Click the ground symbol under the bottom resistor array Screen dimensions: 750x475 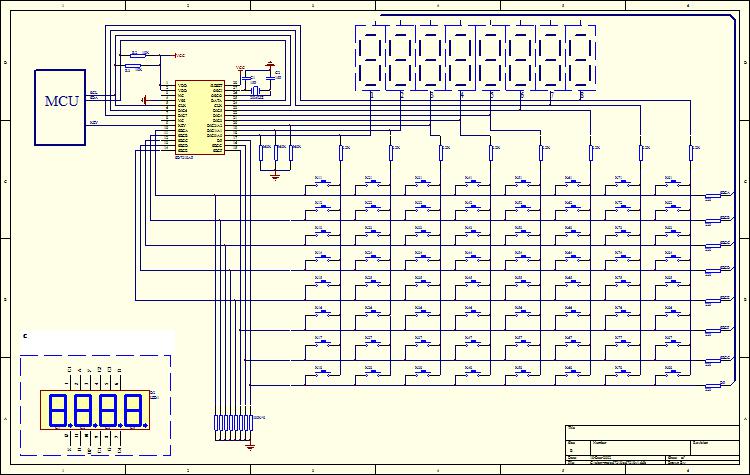[x=251, y=443]
